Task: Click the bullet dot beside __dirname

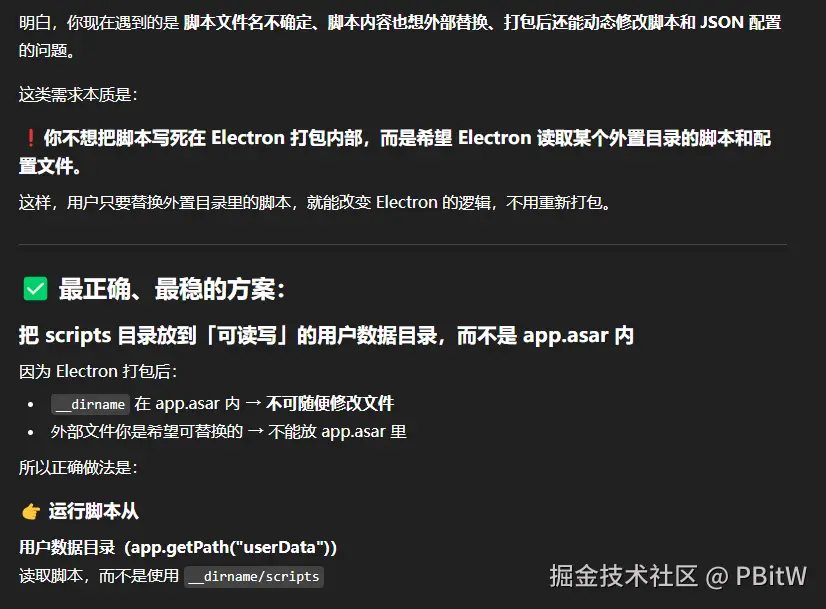Action: click(x=31, y=405)
